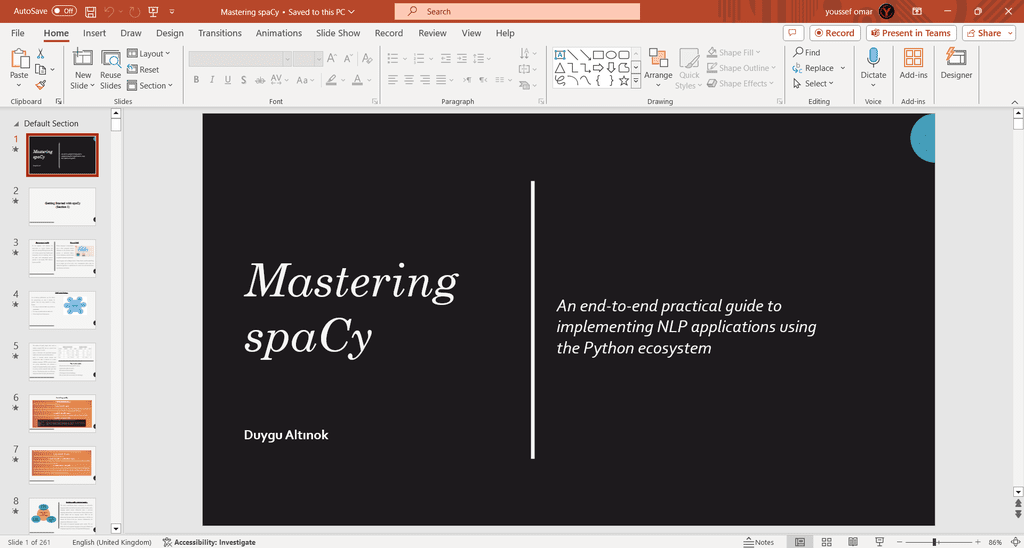The image size is (1024, 548).
Task: Click the text highlight color button
Action: click(x=332, y=80)
